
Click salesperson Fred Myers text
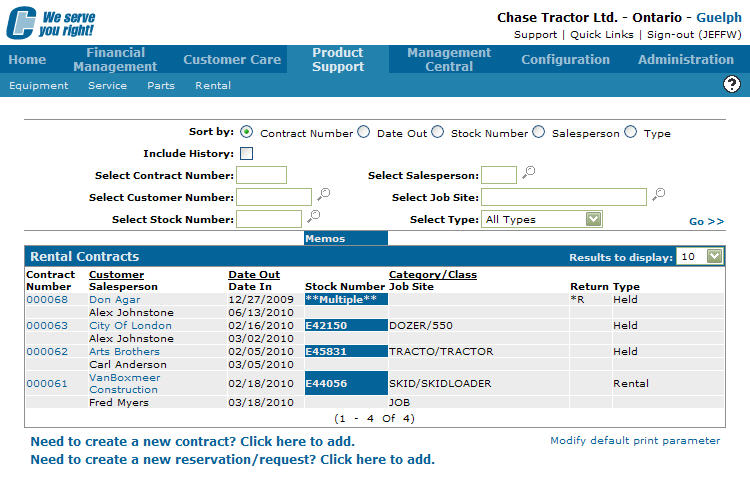pyautogui.click(x=119, y=402)
